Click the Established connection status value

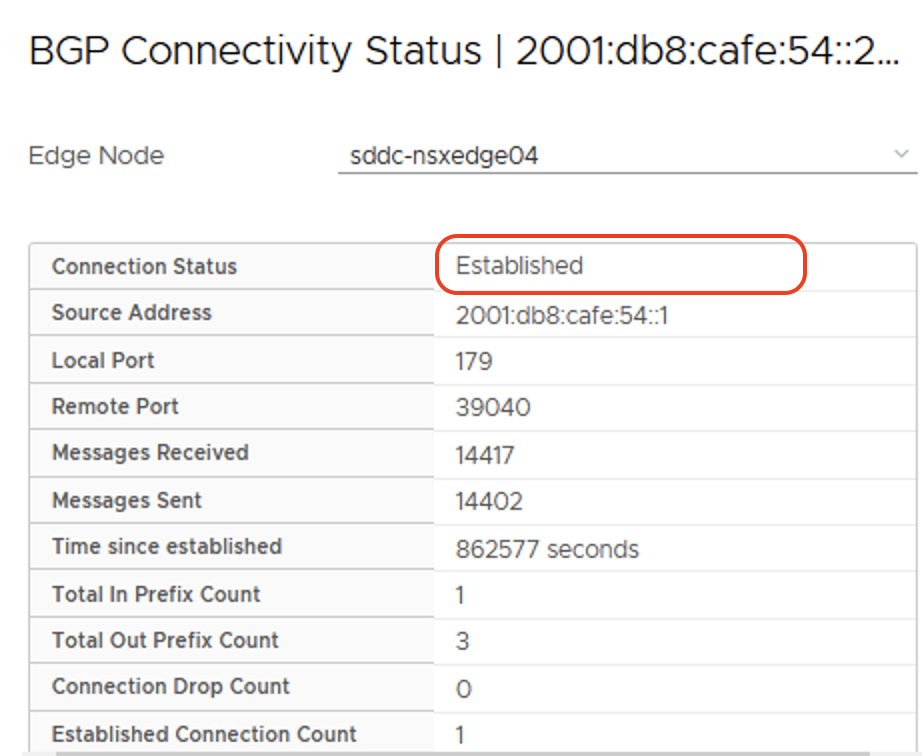coord(519,266)
